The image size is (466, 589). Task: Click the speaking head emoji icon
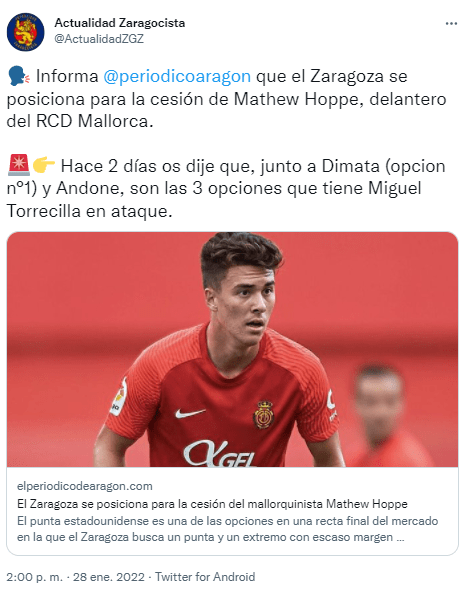(19, 76)
